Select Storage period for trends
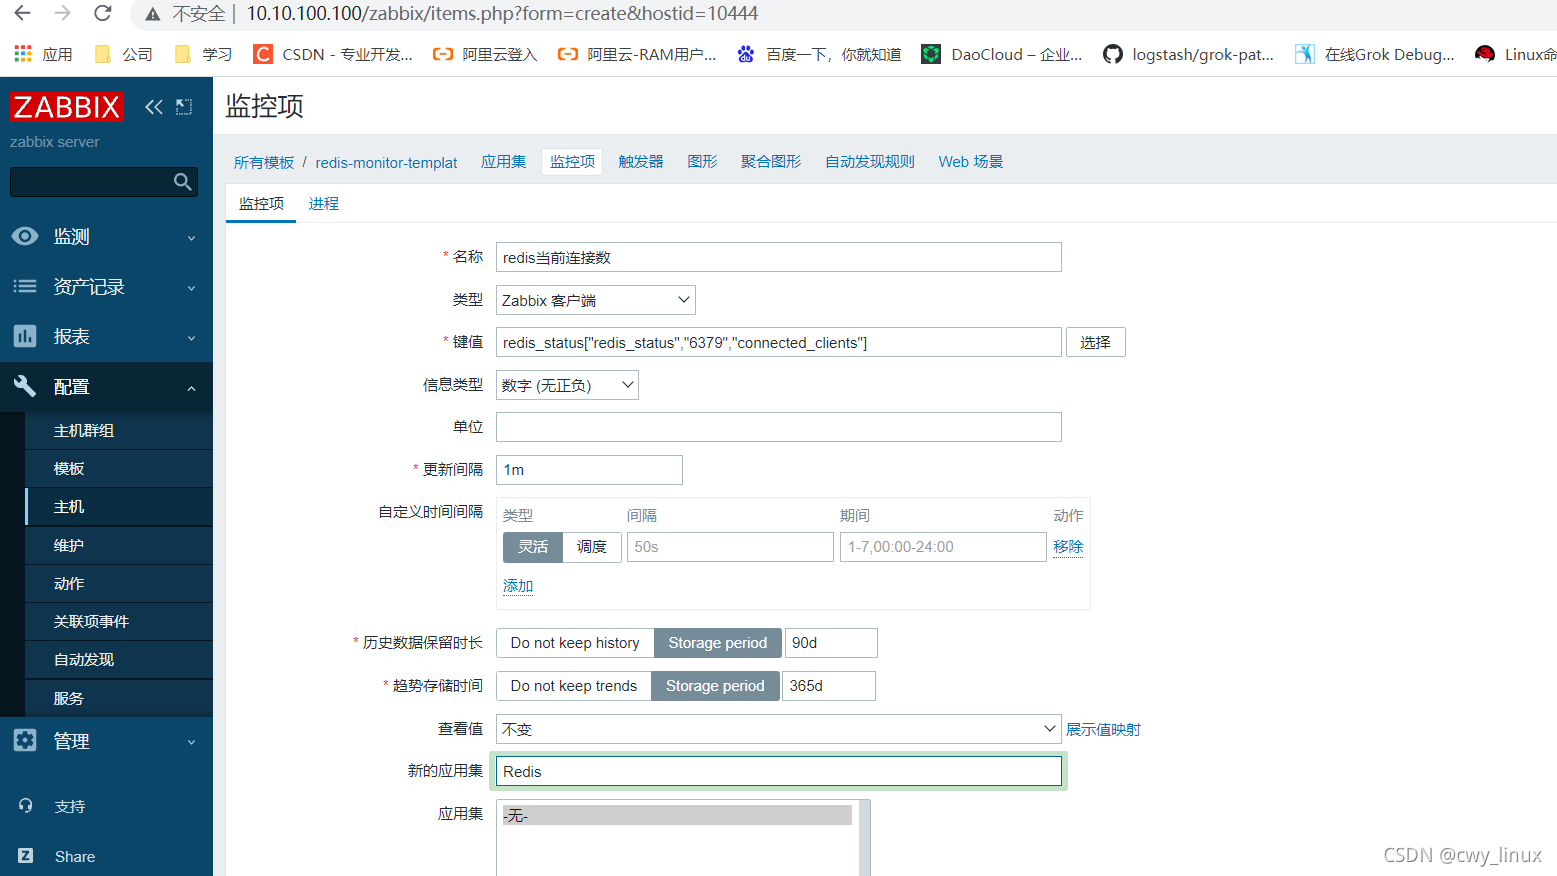Screen dimensions: 1557x876 point(715,686)
